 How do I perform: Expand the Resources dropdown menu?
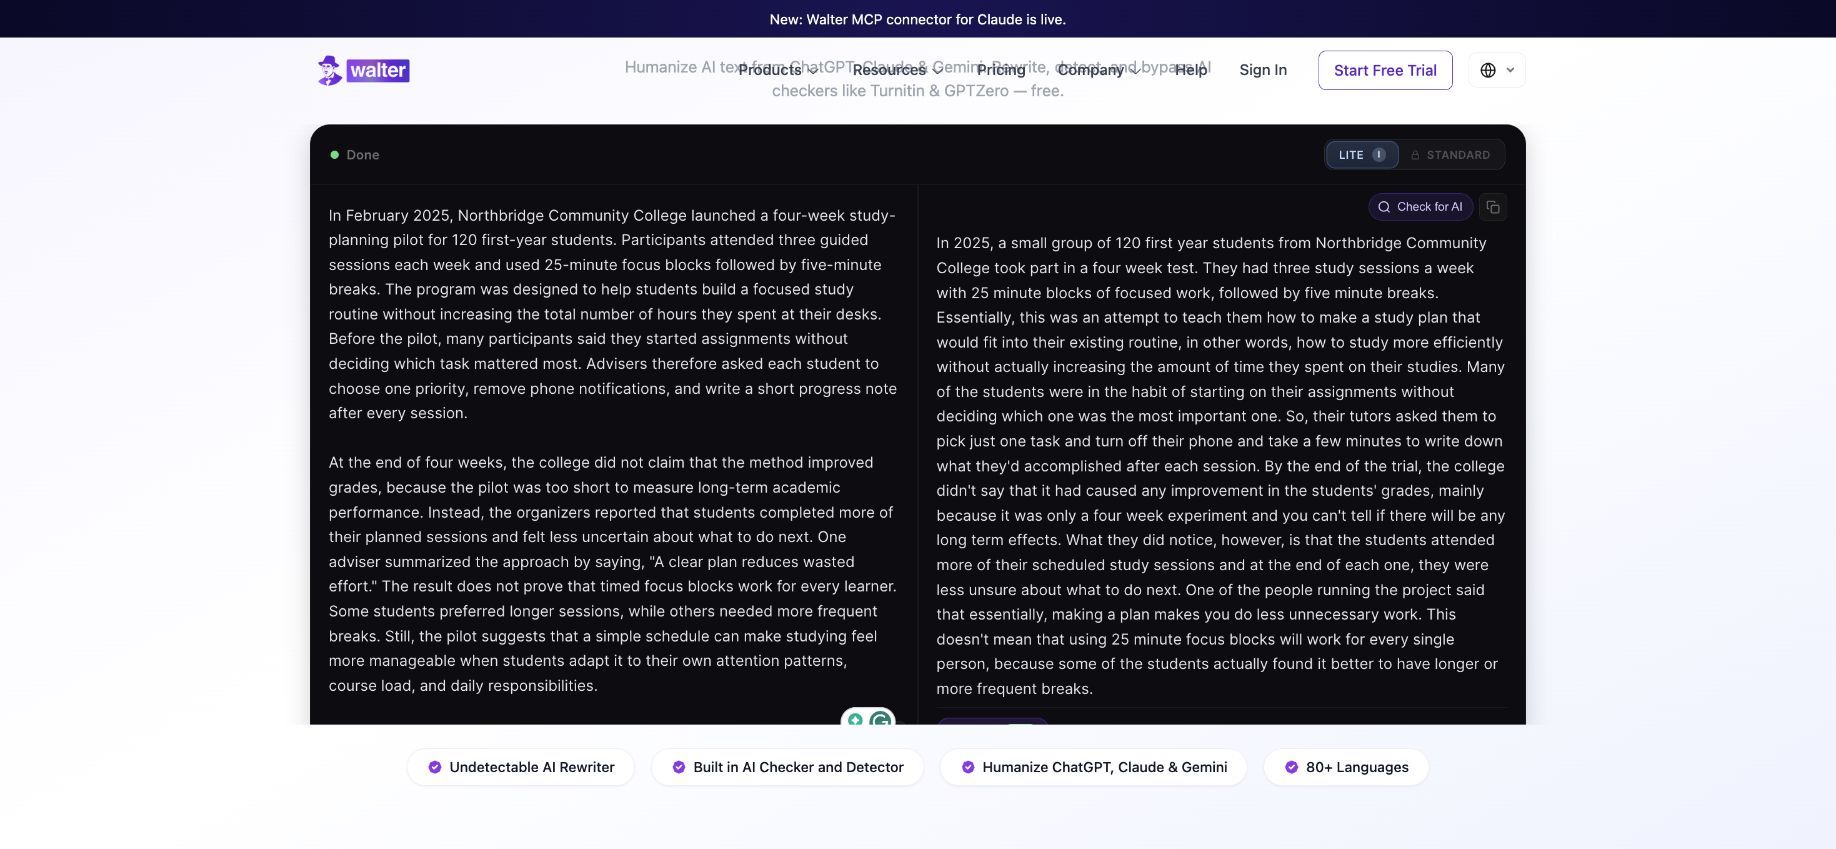point(897,70)
